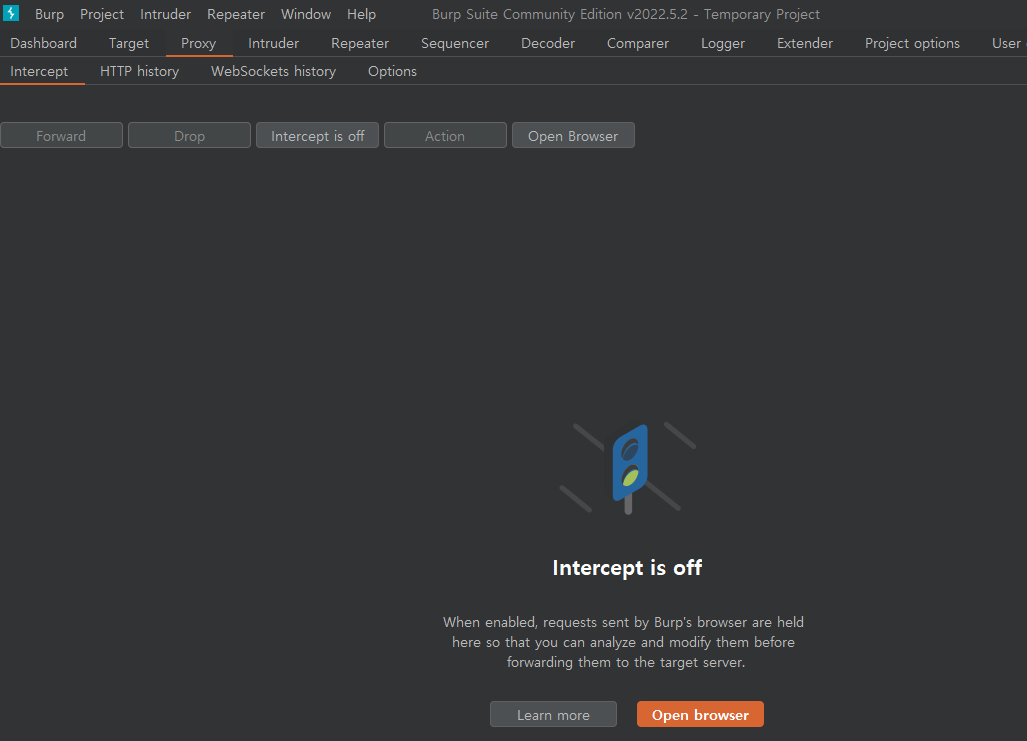Switch to the Target tab
Screen dimensions: 1027x741
coord(128,43)
